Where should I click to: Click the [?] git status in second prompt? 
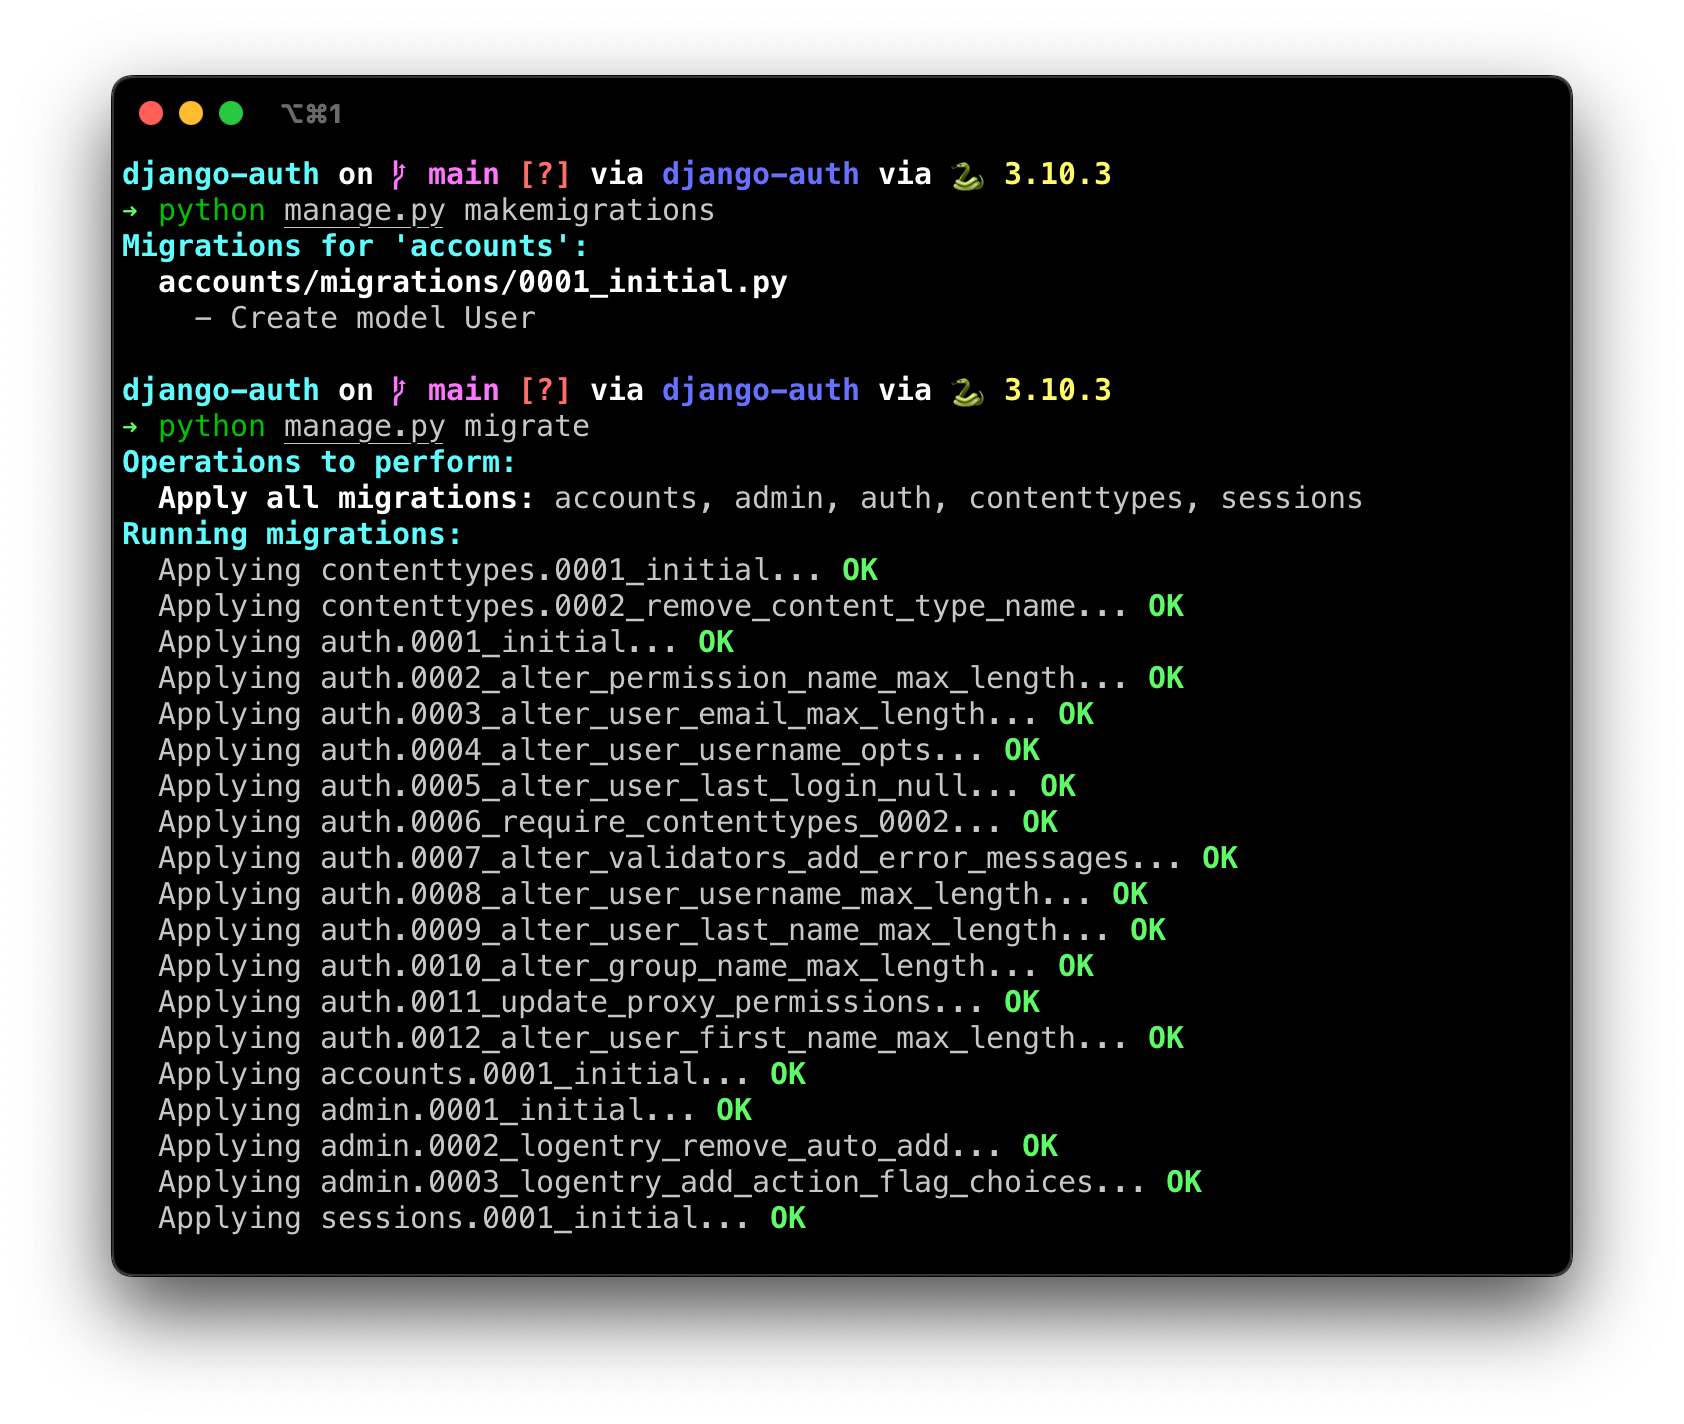tap(544, 390)
